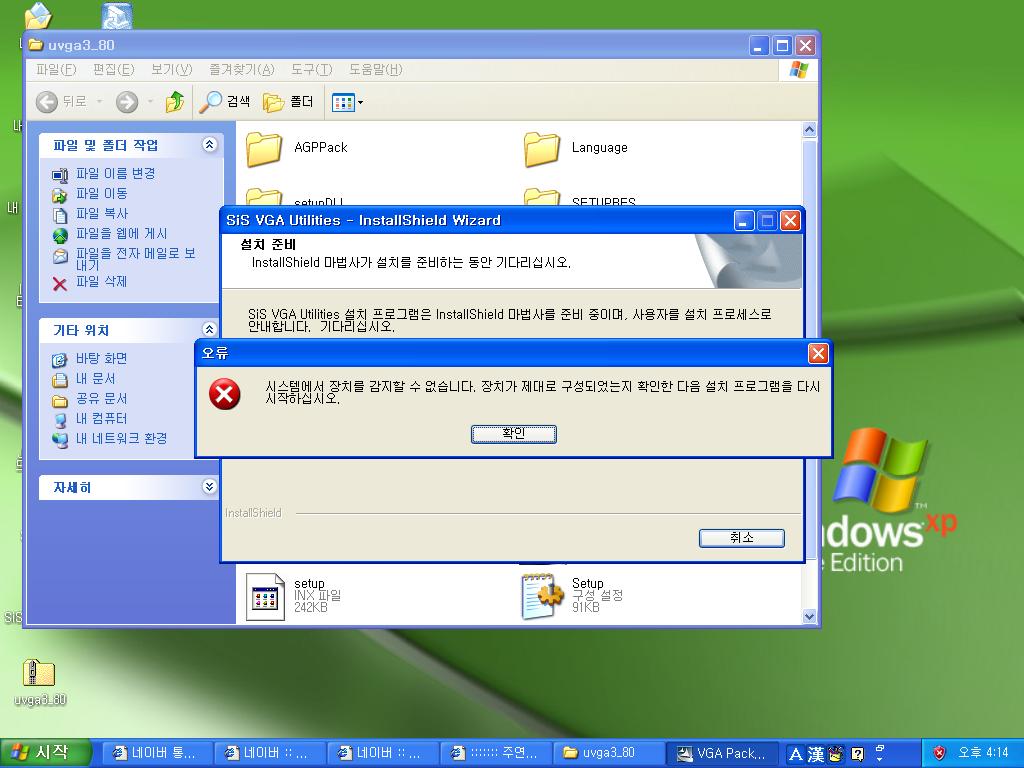Open 내 문서 from the sidebar
This screenshot has height=768, width=1024.
[x=95, y=379]
